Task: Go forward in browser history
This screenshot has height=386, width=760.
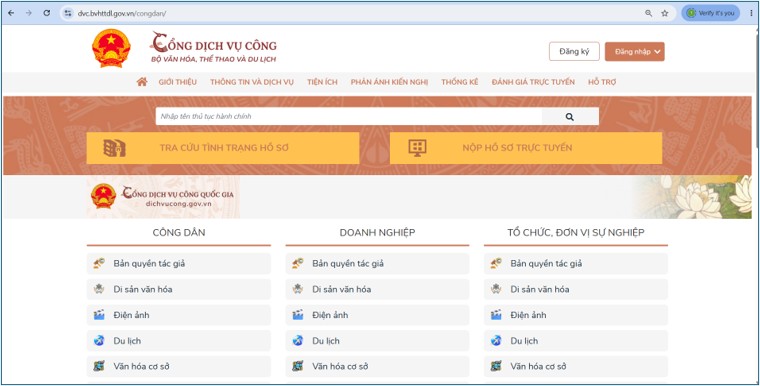Action: click(29, 13)
